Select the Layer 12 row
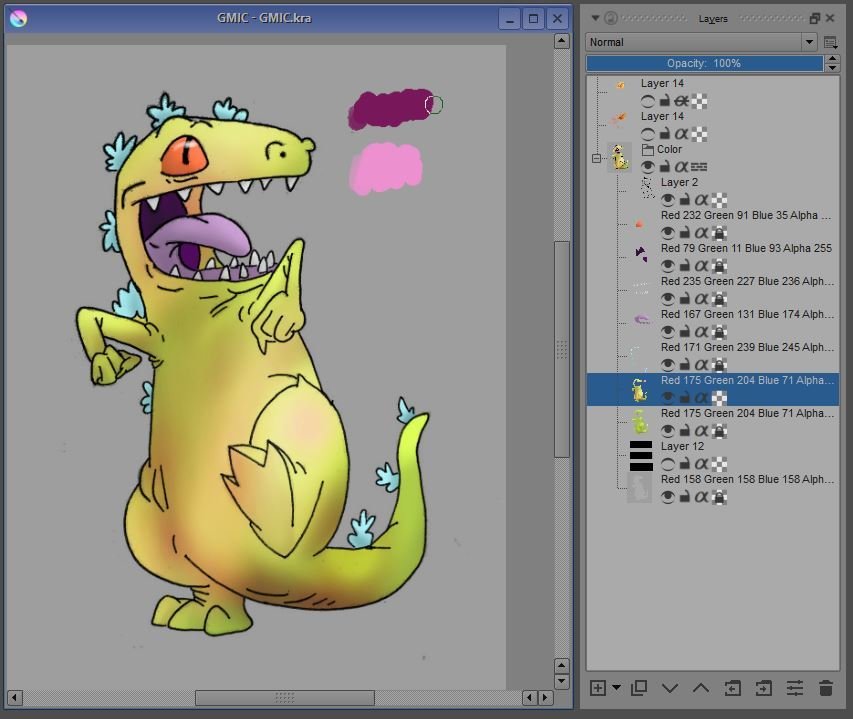853x719 pixels. pos(713,455)
